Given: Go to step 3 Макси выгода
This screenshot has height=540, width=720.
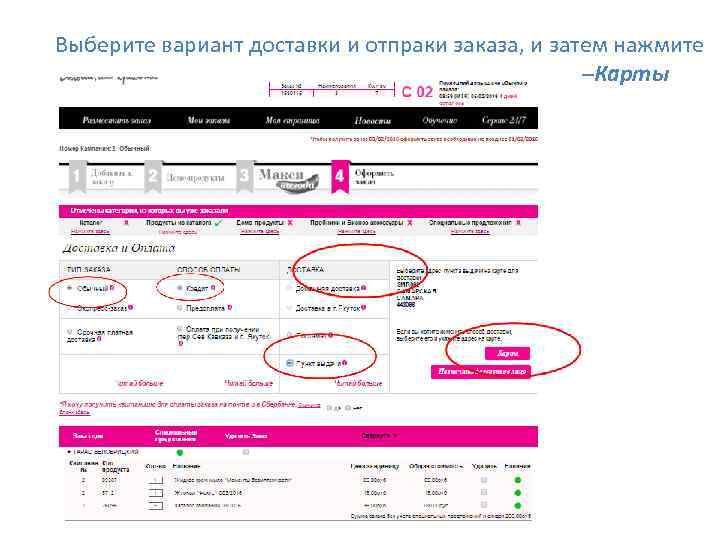Looking at the screenshot, I should pyautogui.click(x=277, y=178).
